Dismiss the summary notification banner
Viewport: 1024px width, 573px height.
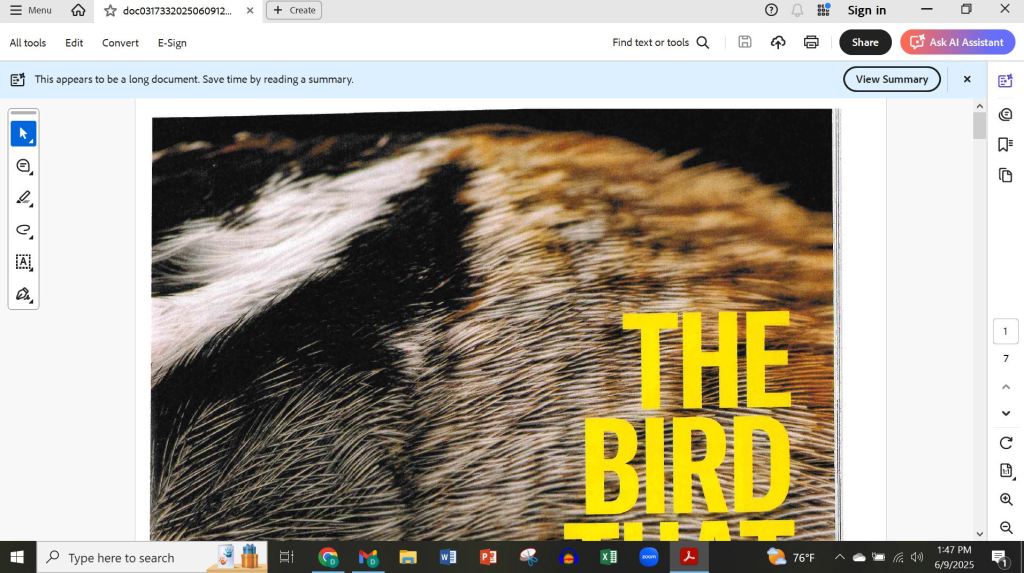967,79
